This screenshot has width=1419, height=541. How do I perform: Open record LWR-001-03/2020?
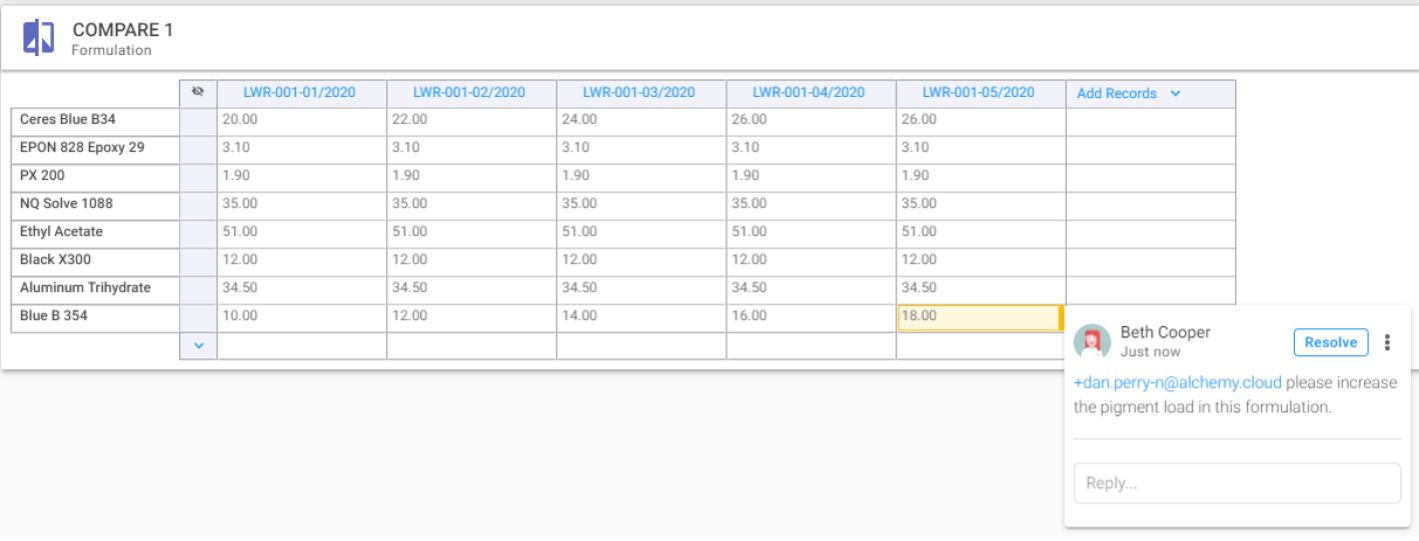point(639,92)
